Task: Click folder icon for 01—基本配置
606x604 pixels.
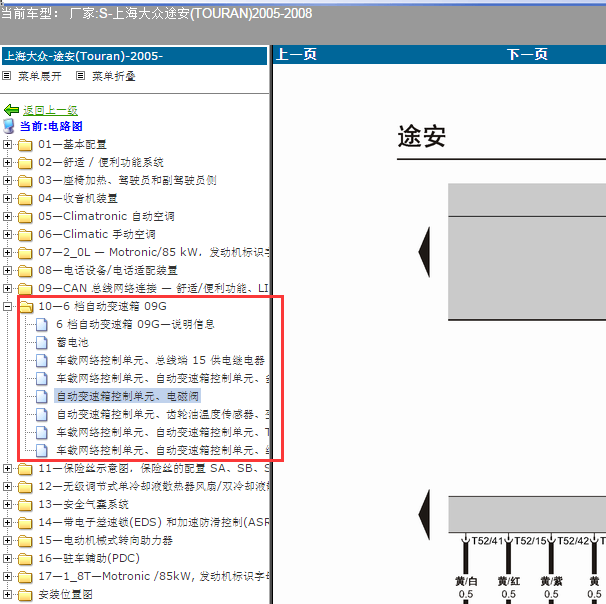Action: tap(25, 145)
